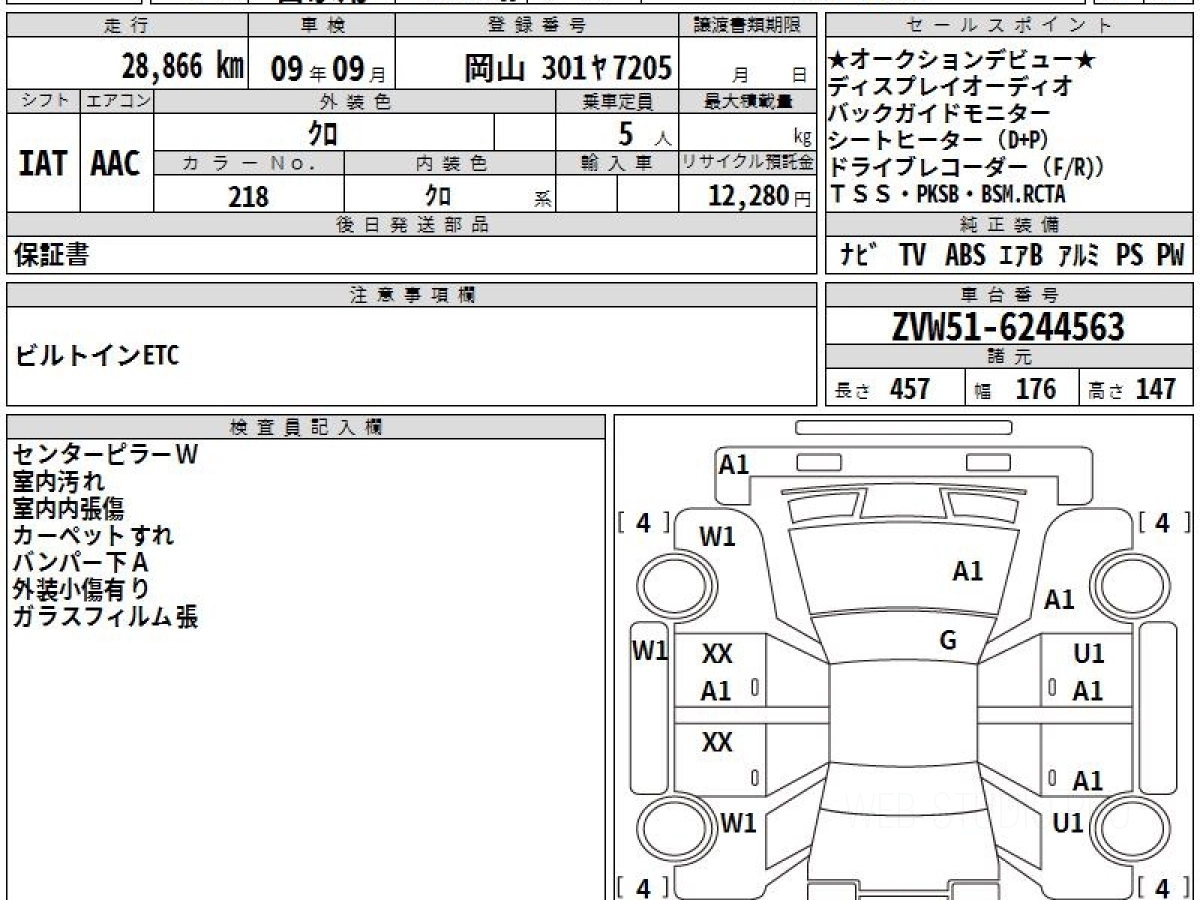
Task: Select the mileage value 28,866 km
Action: pyautogui.click(x=182, y=67)
